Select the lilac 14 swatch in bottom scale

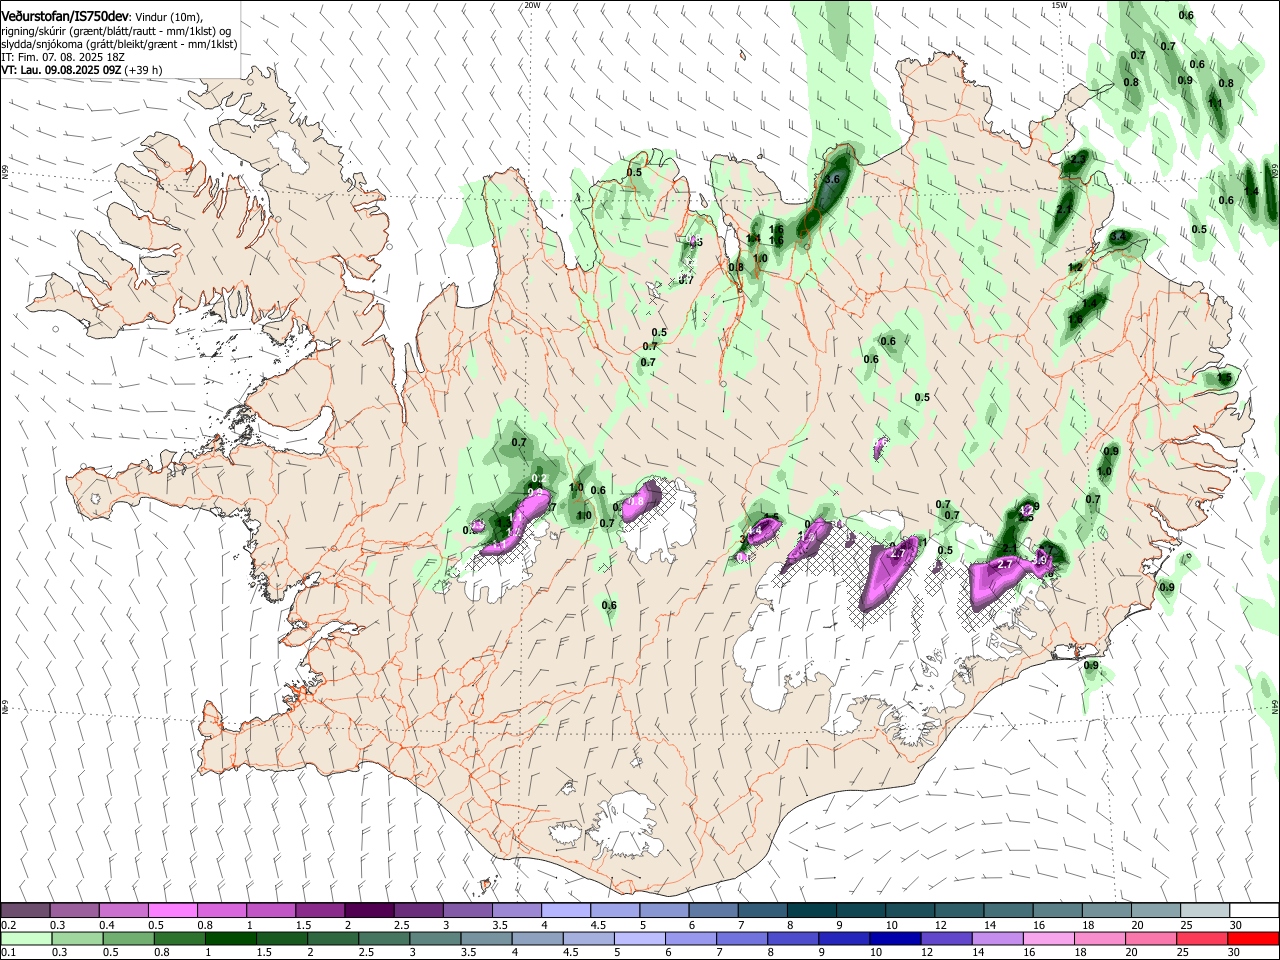pos(996,938)
